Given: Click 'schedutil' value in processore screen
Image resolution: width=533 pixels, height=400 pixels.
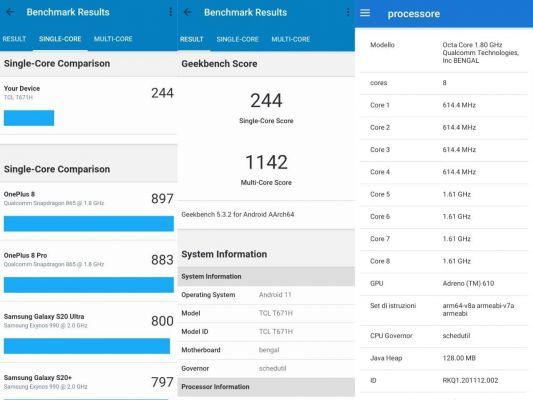Looking at the screenshot, I should click(x=456, y=335).
